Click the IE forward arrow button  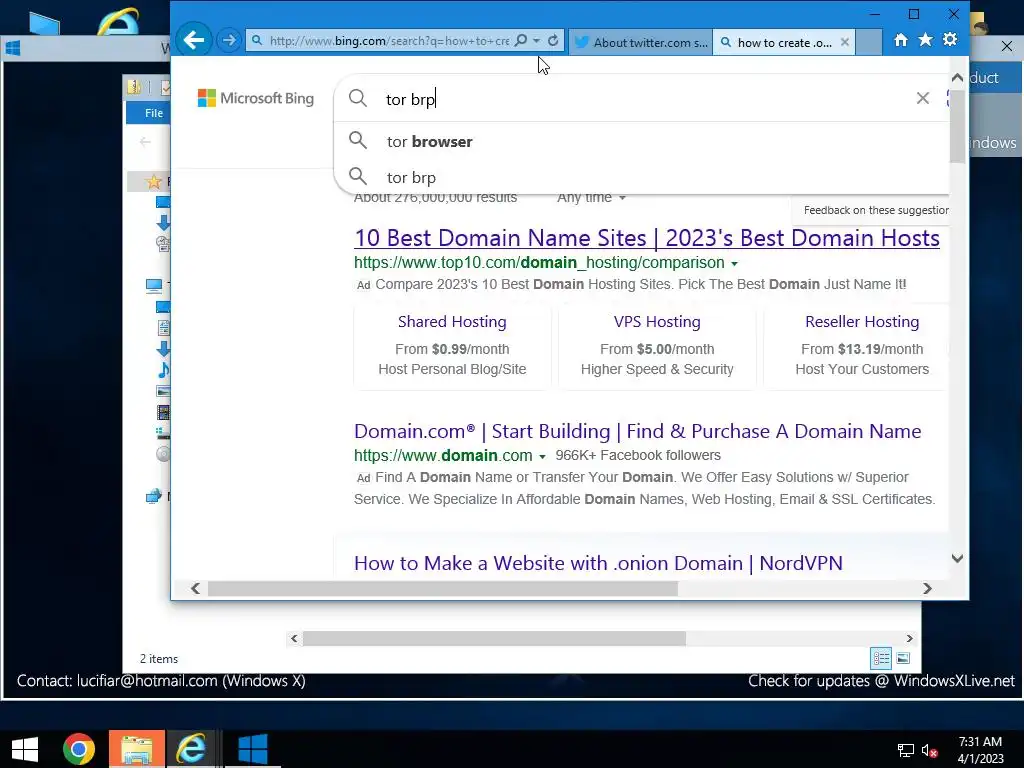coord(229,40)
